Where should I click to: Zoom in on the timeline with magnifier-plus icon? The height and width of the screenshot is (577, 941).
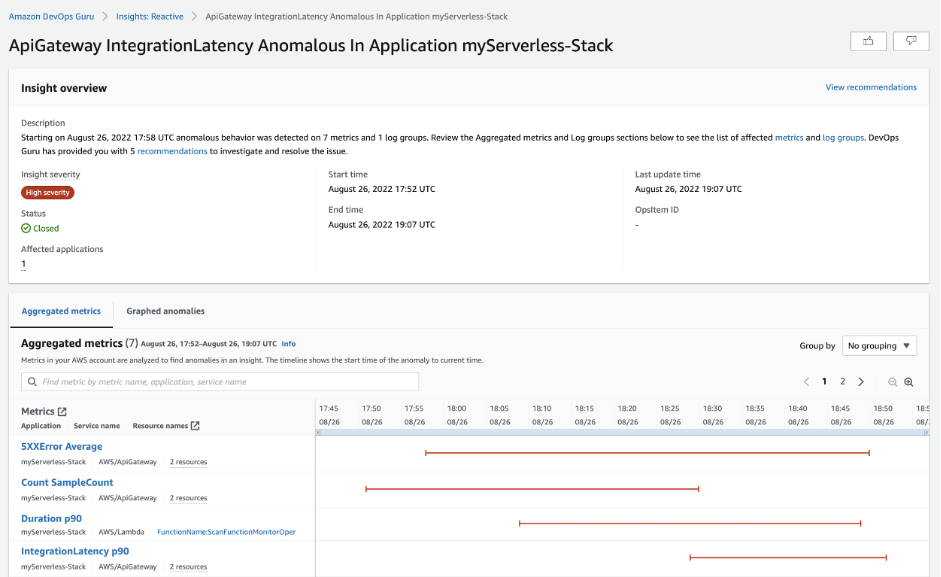point(909,382)
